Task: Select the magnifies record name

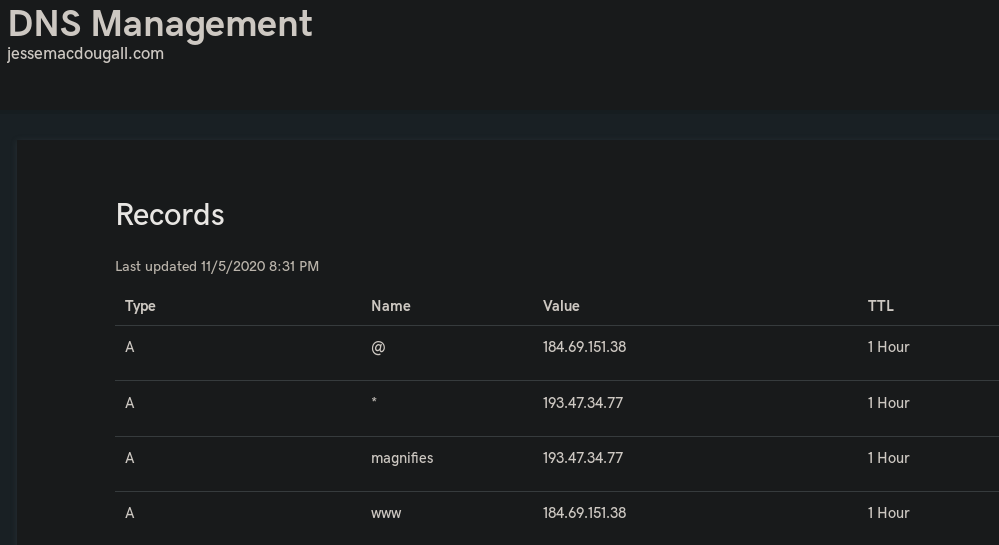Action: click(402, 458)
